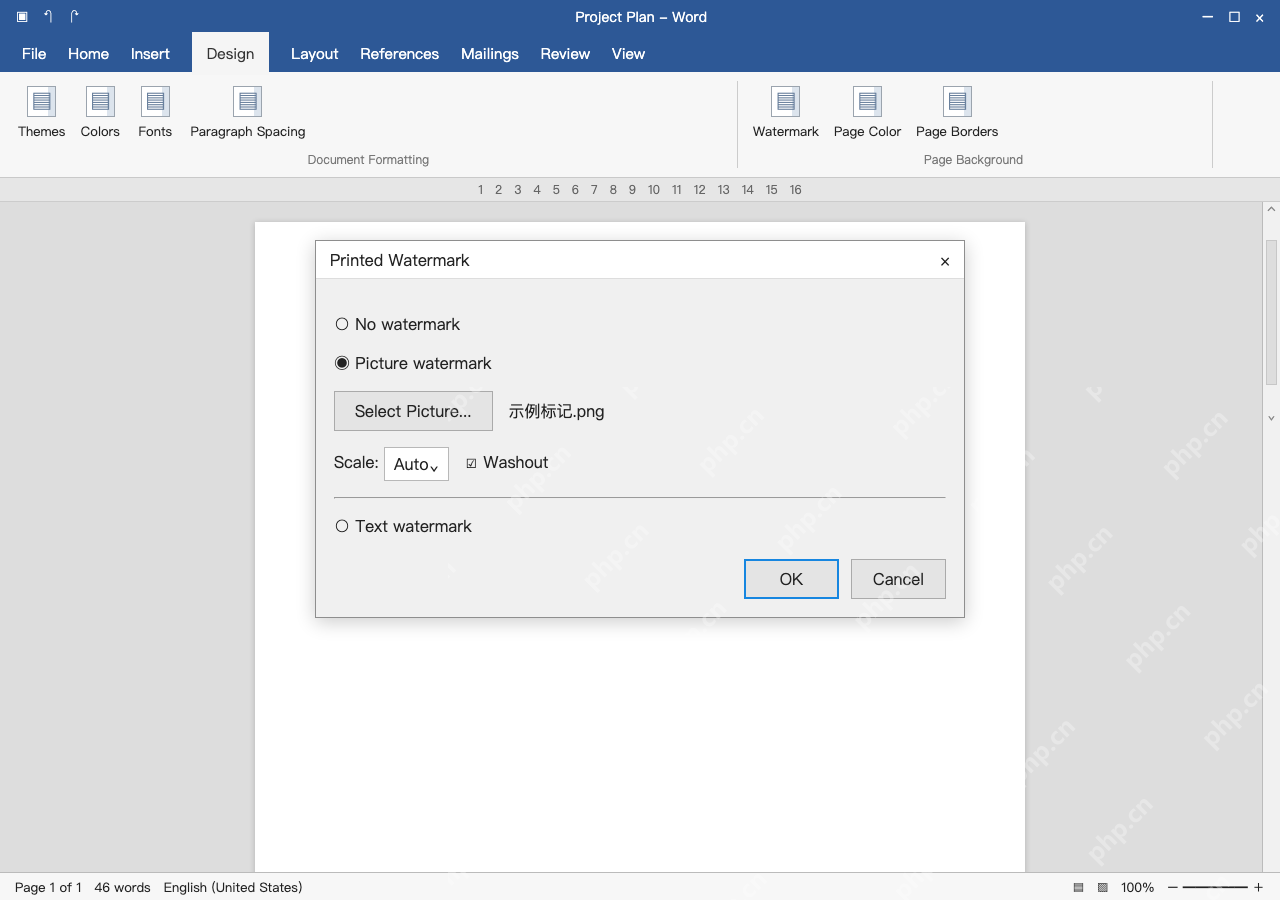
Task: Click the 示例标记.png file name
Action: (556, 411)
